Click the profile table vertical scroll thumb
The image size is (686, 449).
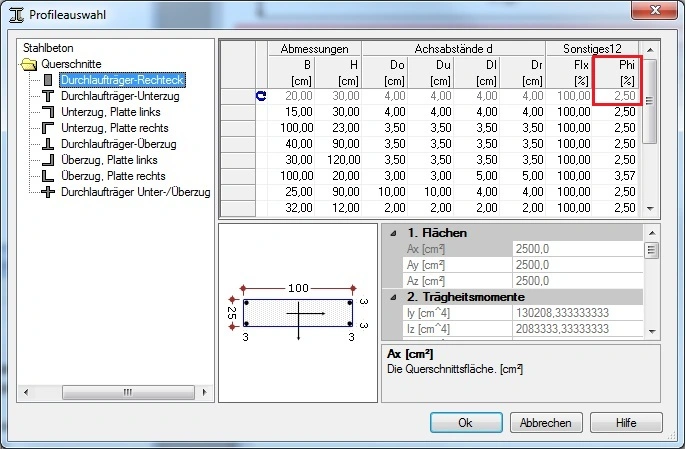coord(650,101)
